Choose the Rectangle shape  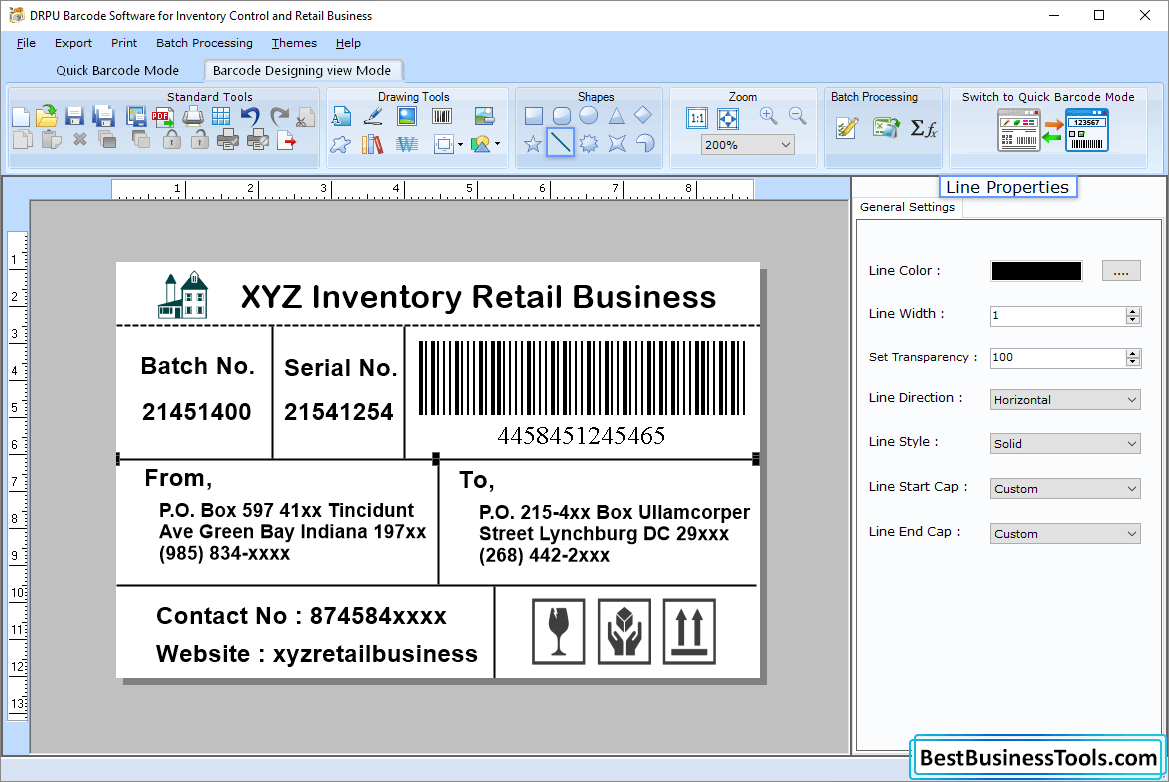(534, 116)
